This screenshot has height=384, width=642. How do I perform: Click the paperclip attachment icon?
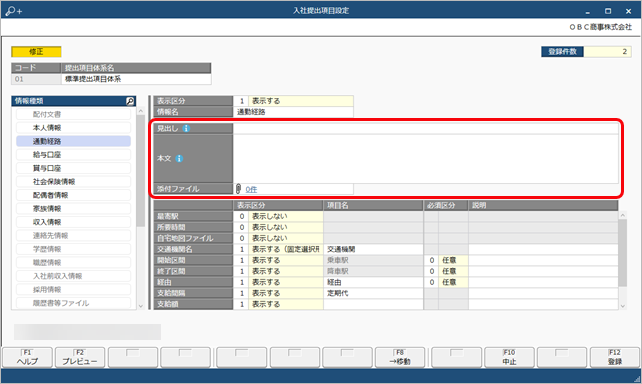(x=238, y=189)
